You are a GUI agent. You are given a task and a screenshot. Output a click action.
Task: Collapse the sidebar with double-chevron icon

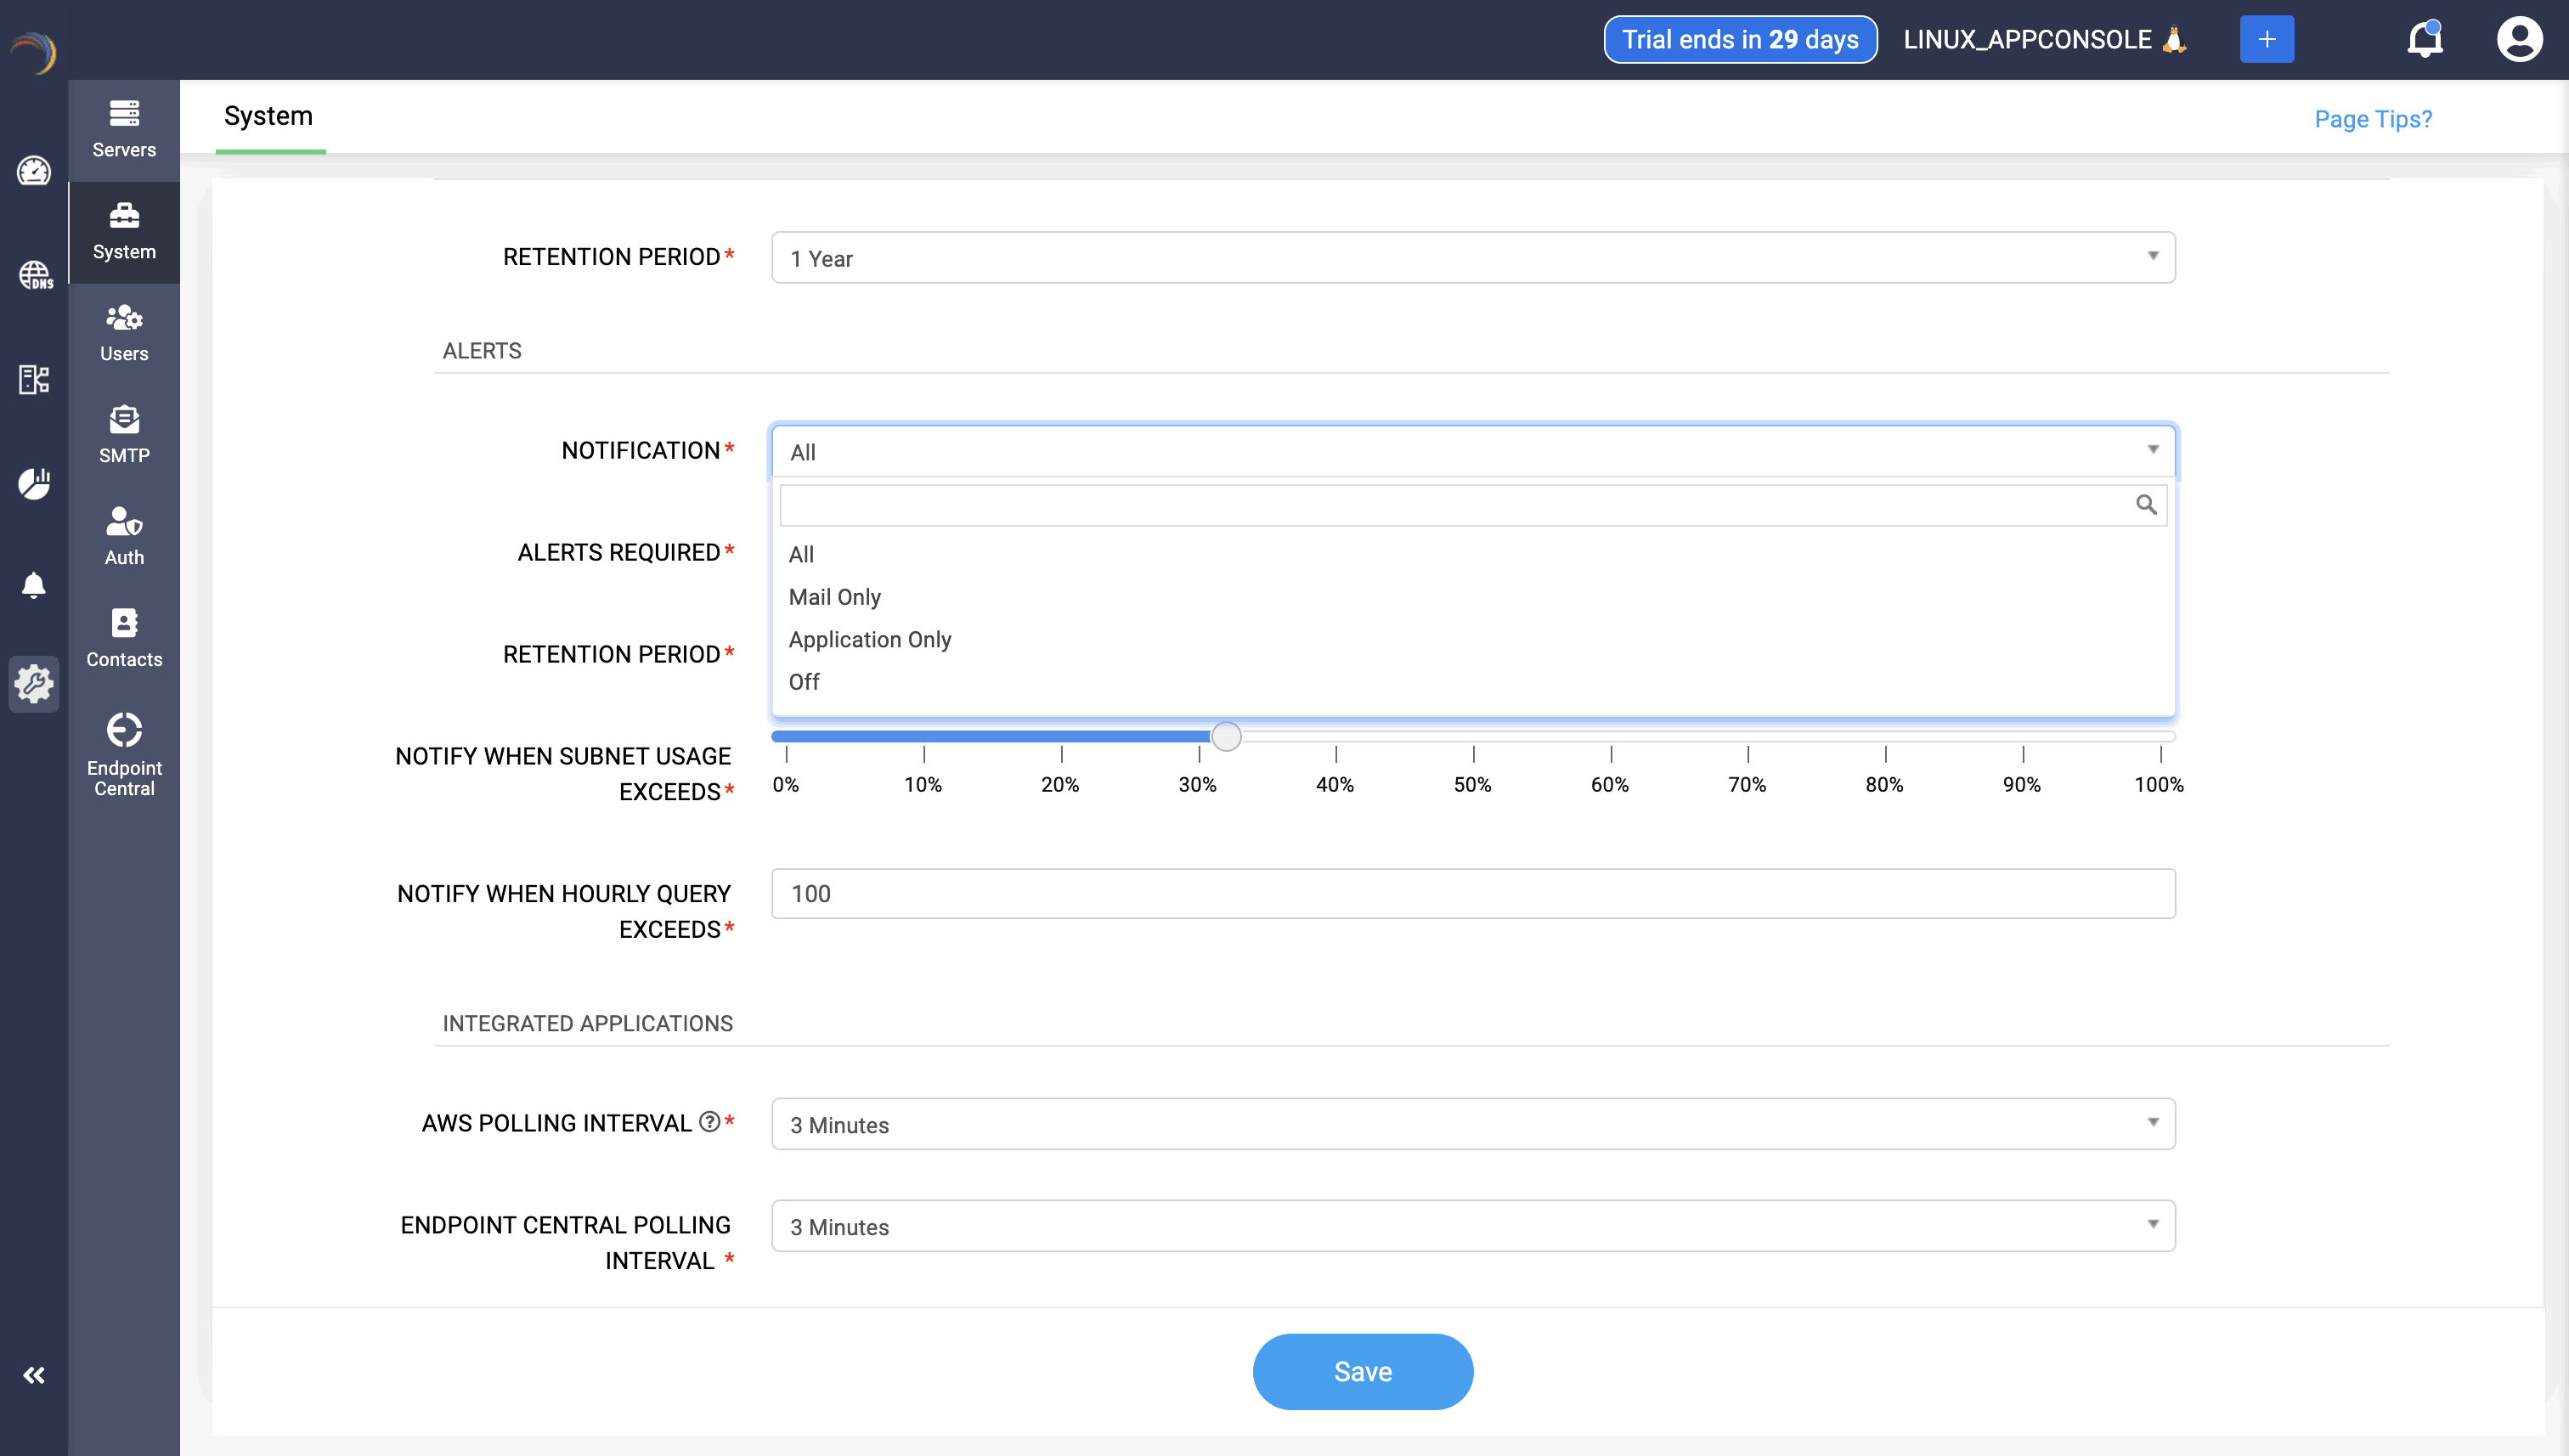pyautogui.click(x=34, y=1375)
